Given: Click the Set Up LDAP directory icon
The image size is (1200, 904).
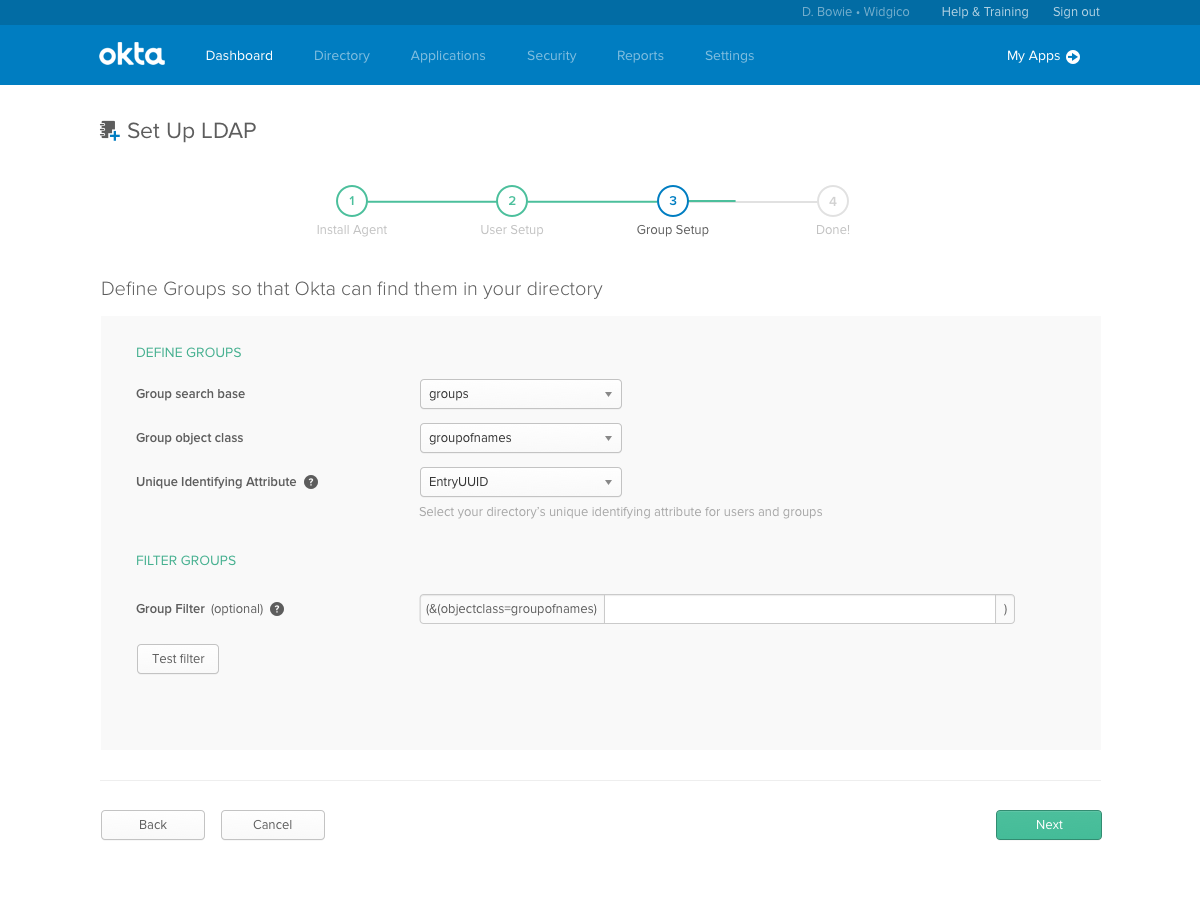Looking at the screenshot, I should point(110,131).
